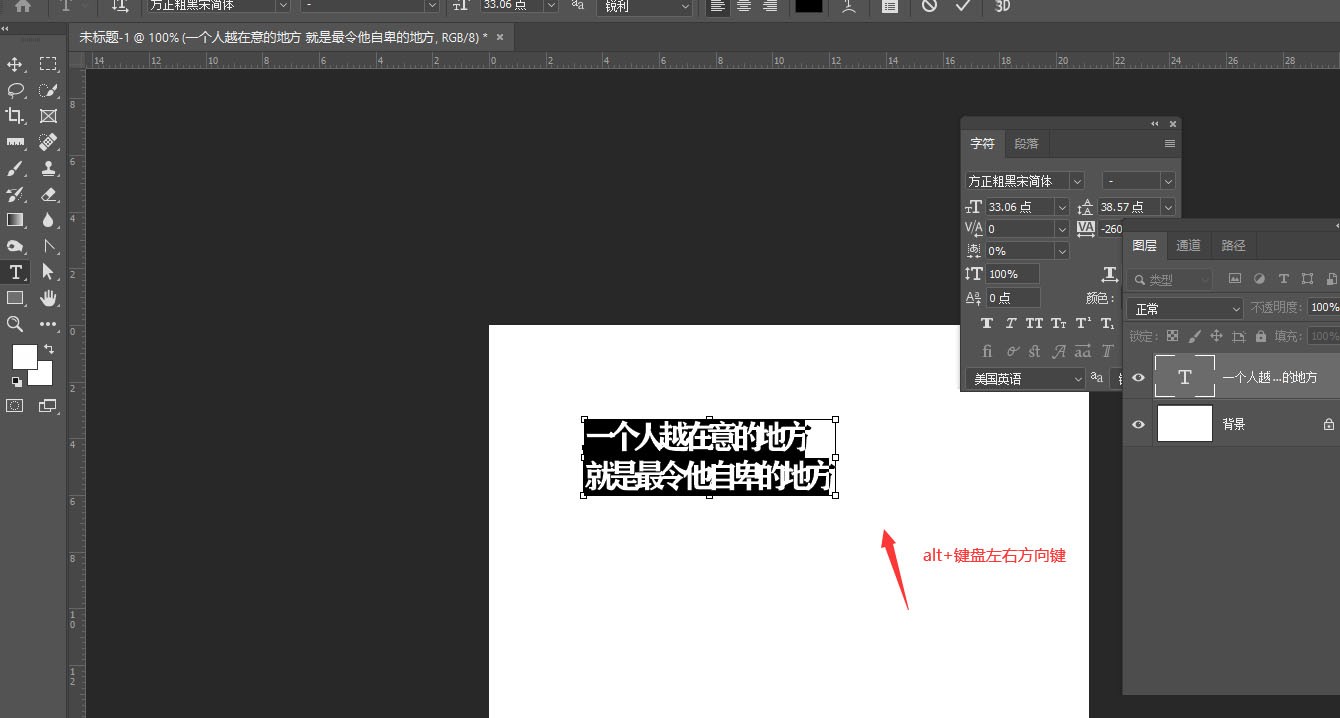Select the Zoom tool
The height and width of the screenshot is (718, 1340).
point(15,324)
